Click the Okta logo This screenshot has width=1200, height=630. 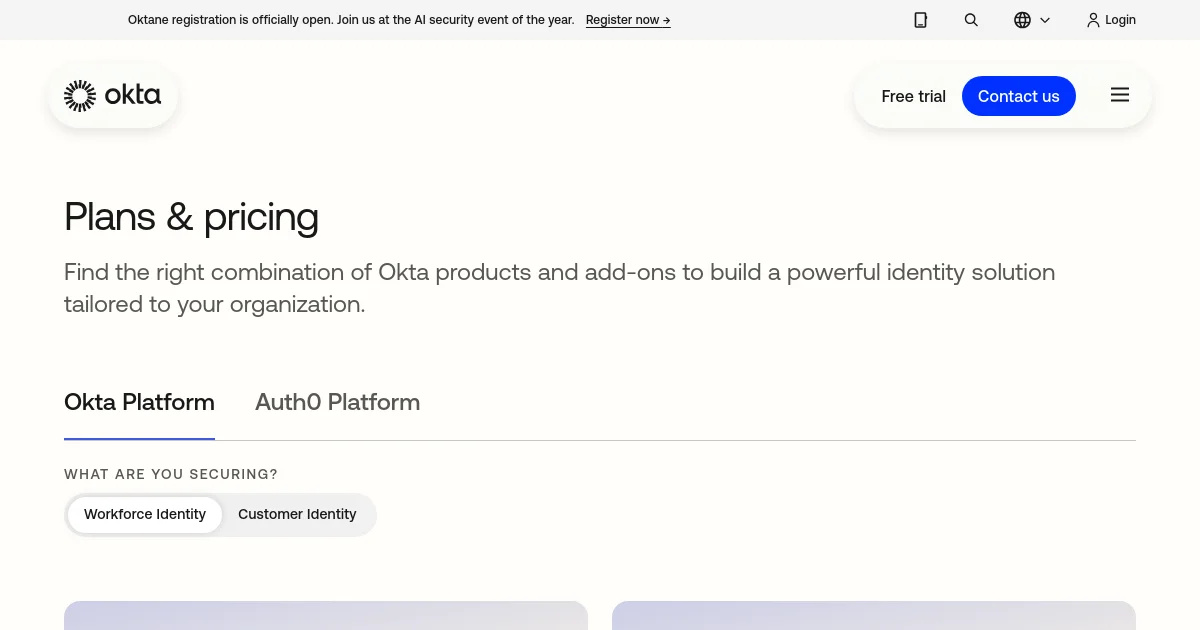tap(112, 96)
